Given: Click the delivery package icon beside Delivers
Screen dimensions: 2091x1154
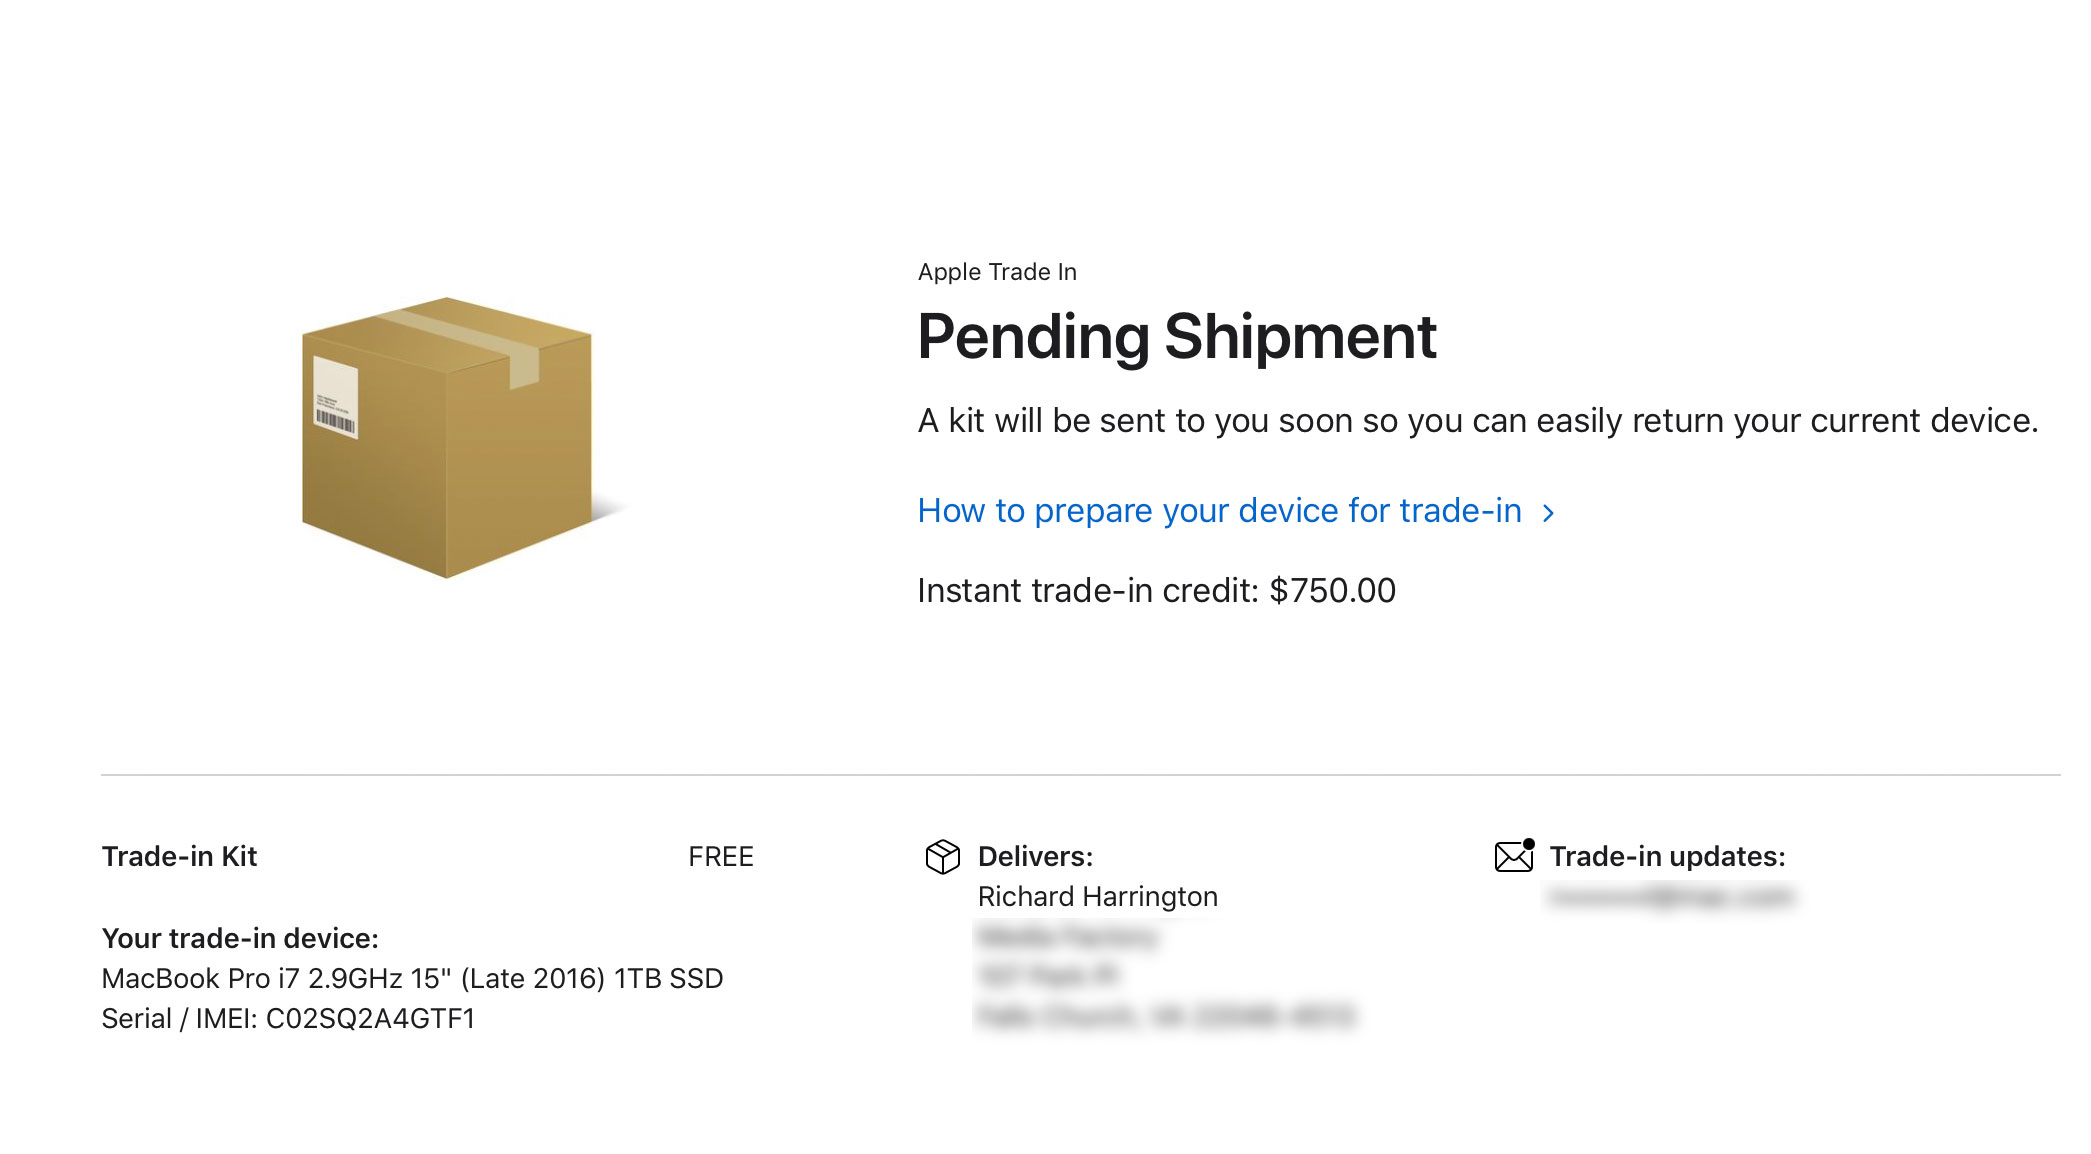Looking at the screenshot, I should point(942,857).
